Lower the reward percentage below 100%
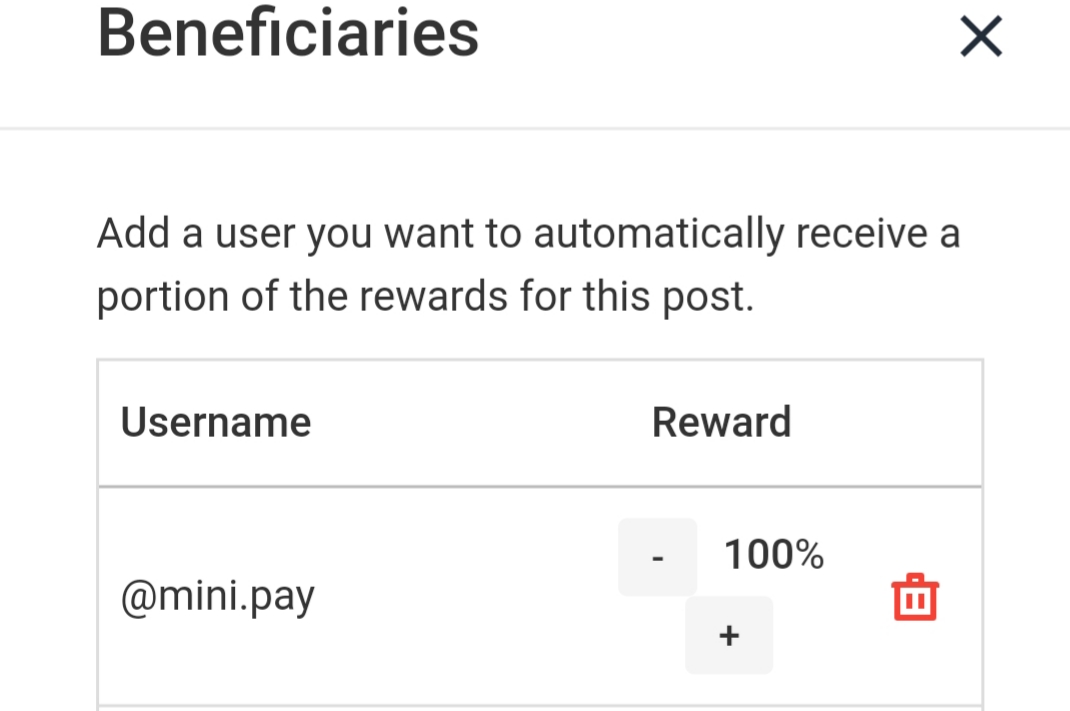1070x711 pixels. click(657, 557)
